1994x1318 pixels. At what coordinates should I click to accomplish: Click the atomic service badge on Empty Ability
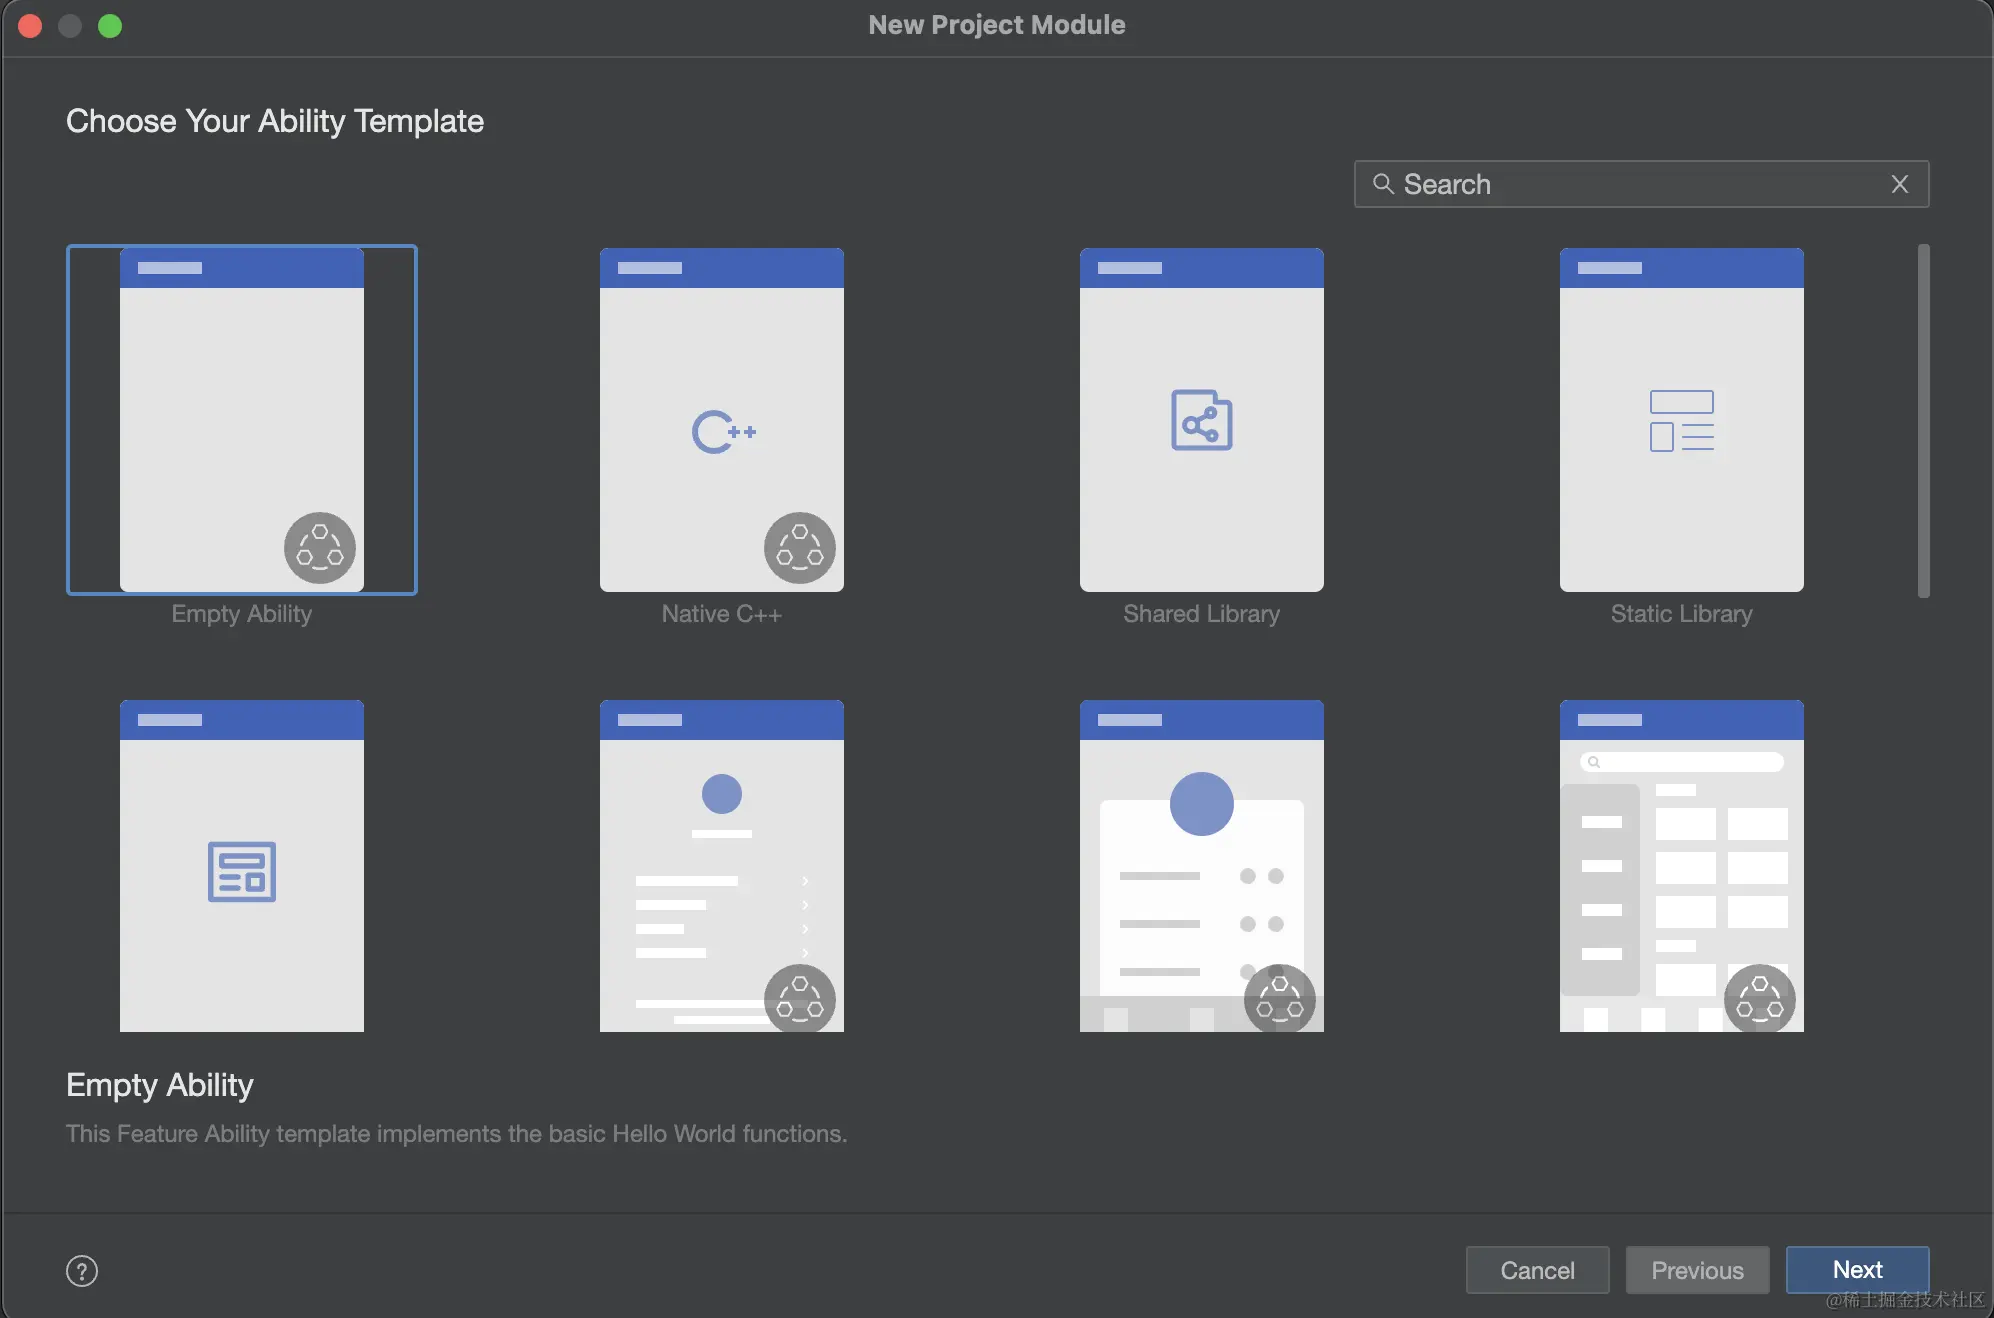(x=320, y=548)
